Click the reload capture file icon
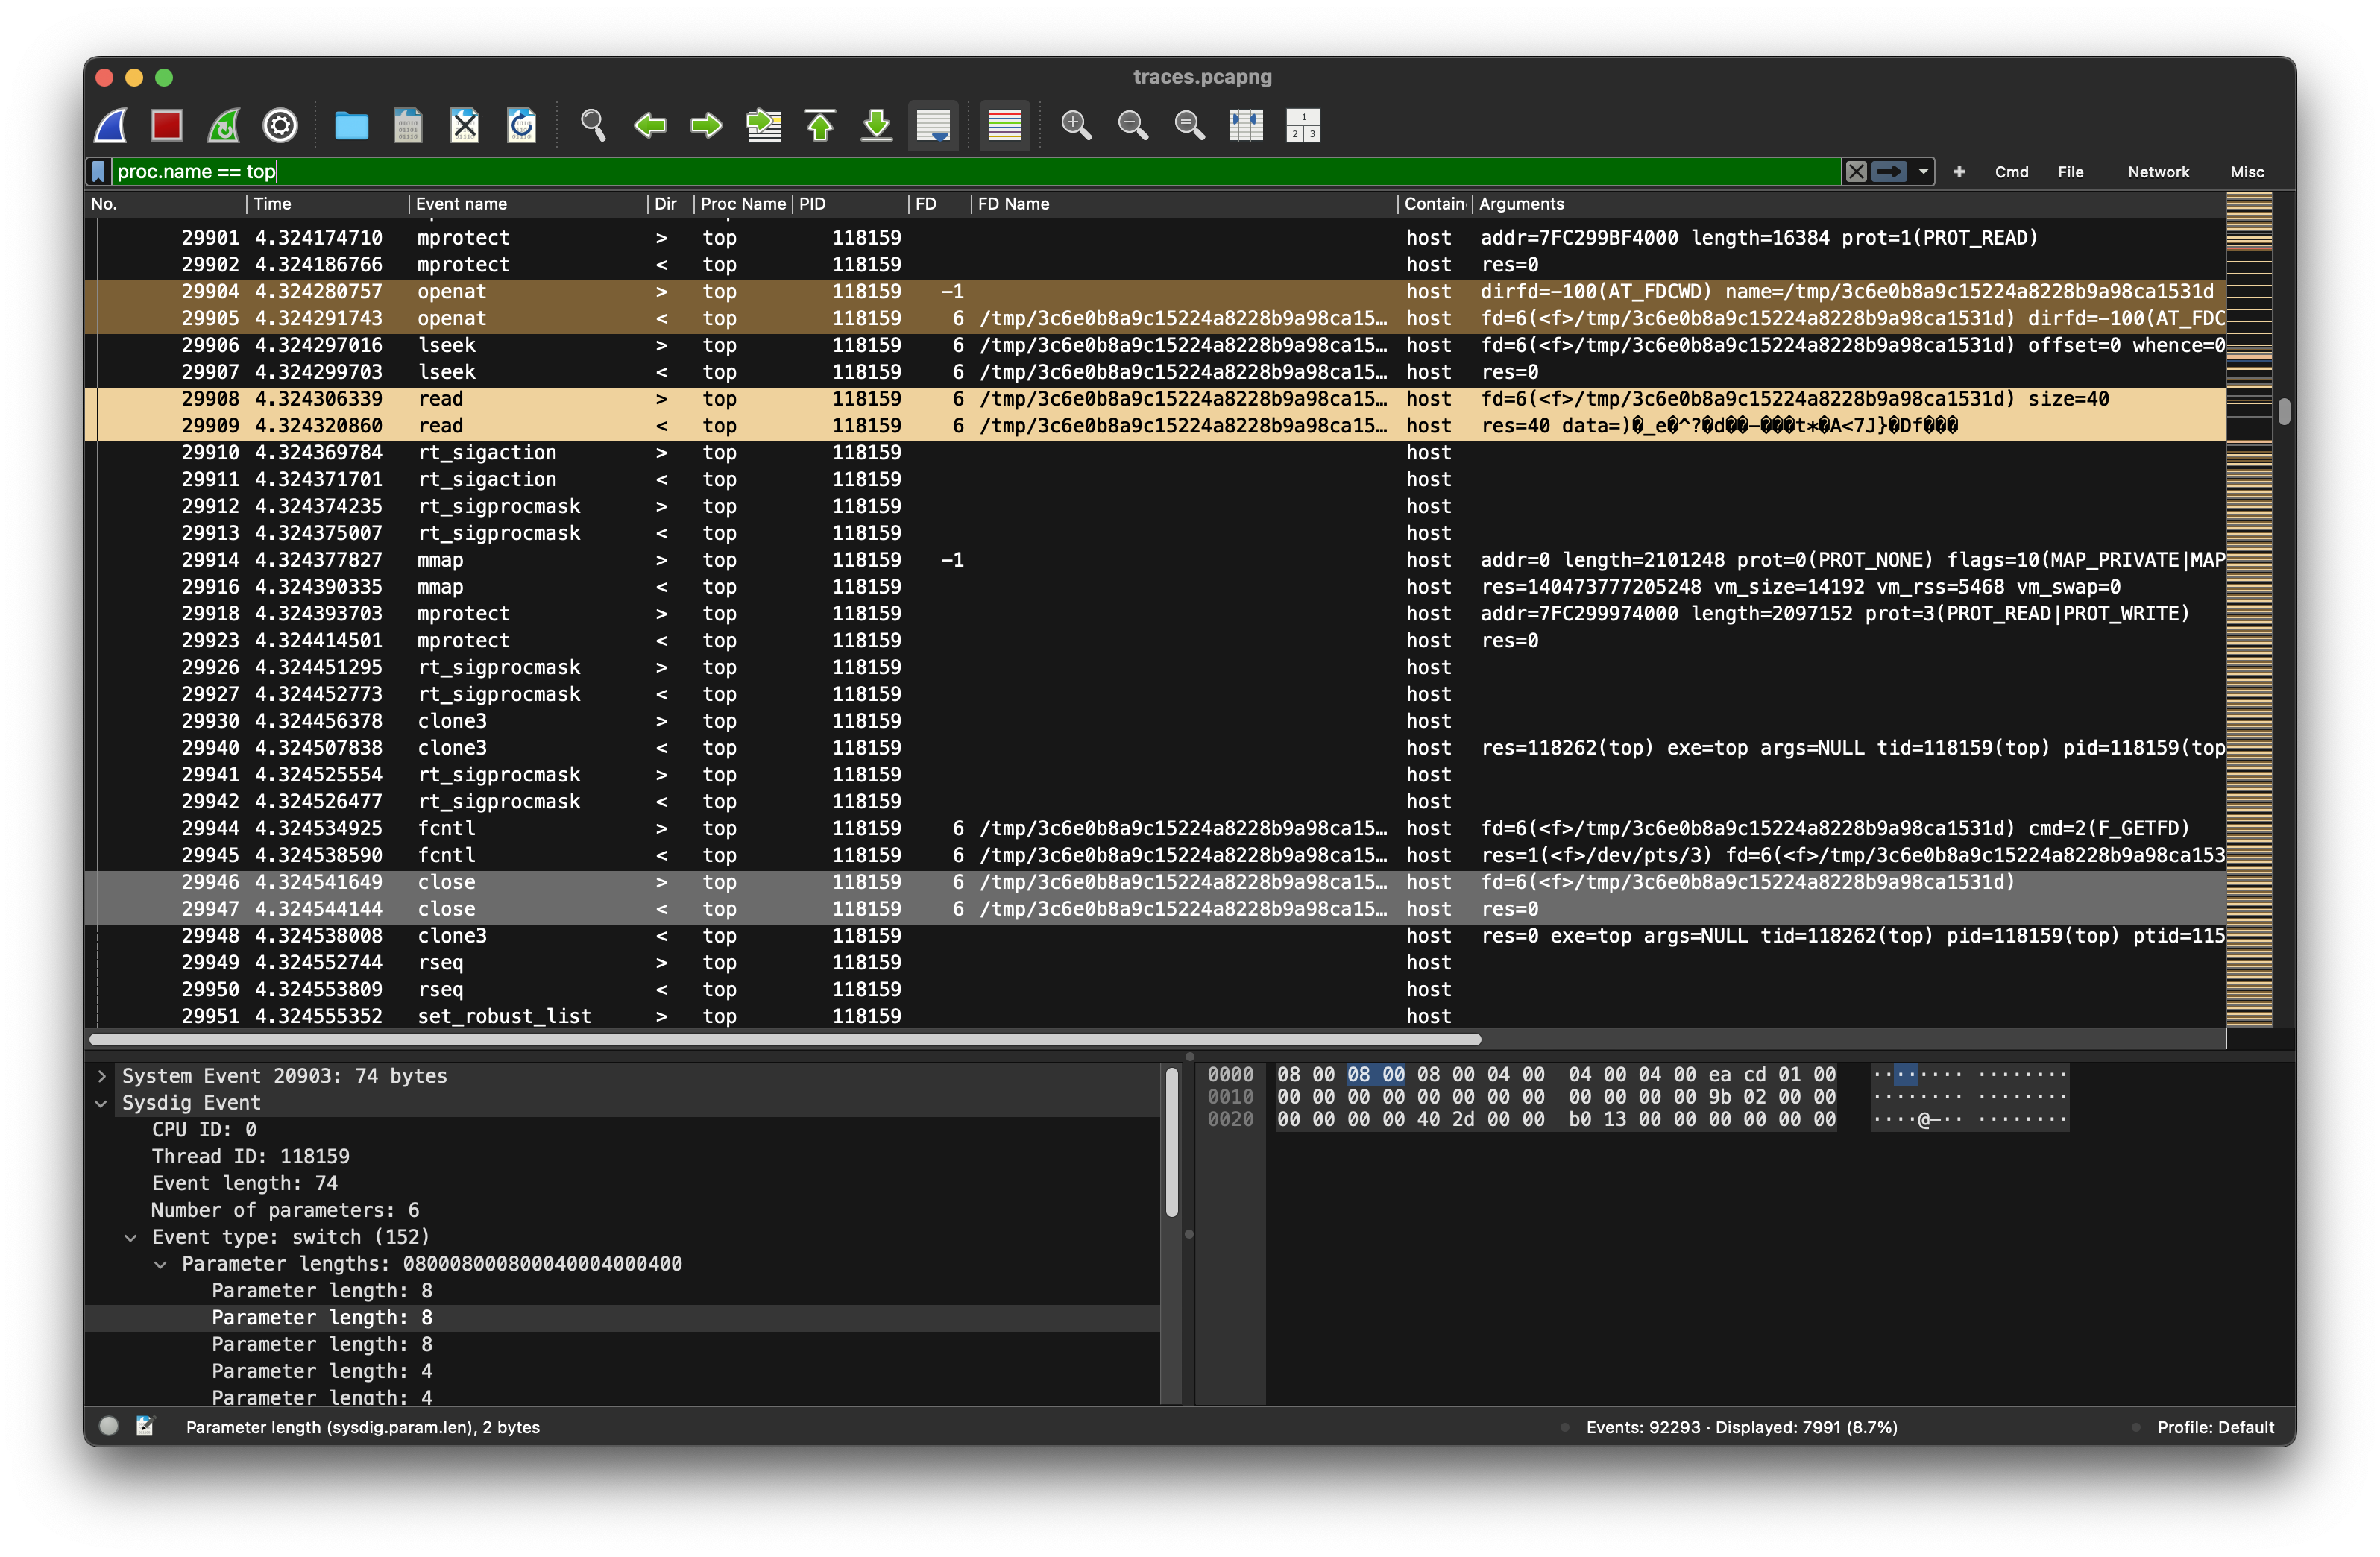2380x1557 pixels. tap(521, 125)
